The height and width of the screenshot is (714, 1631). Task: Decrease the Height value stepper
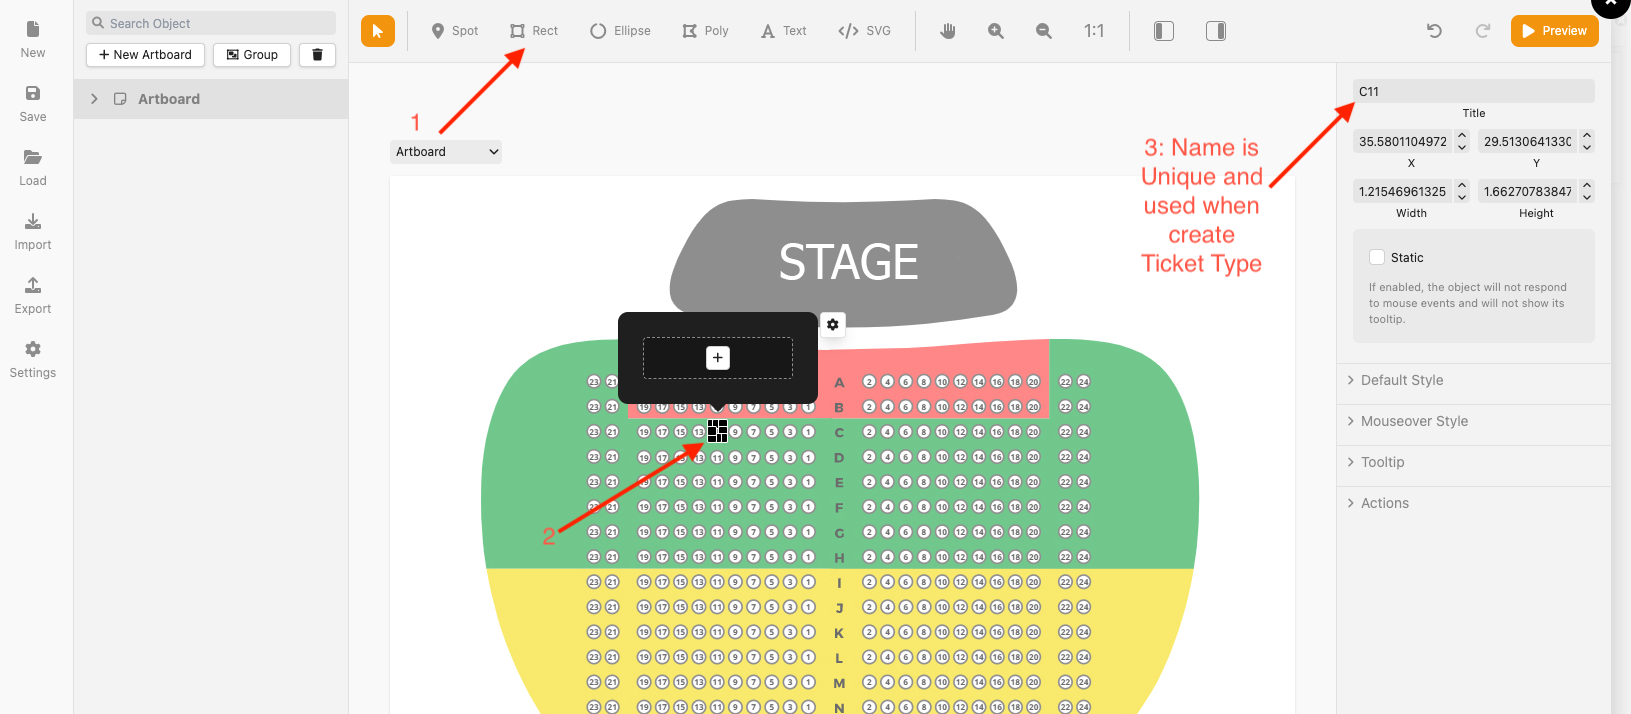point(1587,197)
